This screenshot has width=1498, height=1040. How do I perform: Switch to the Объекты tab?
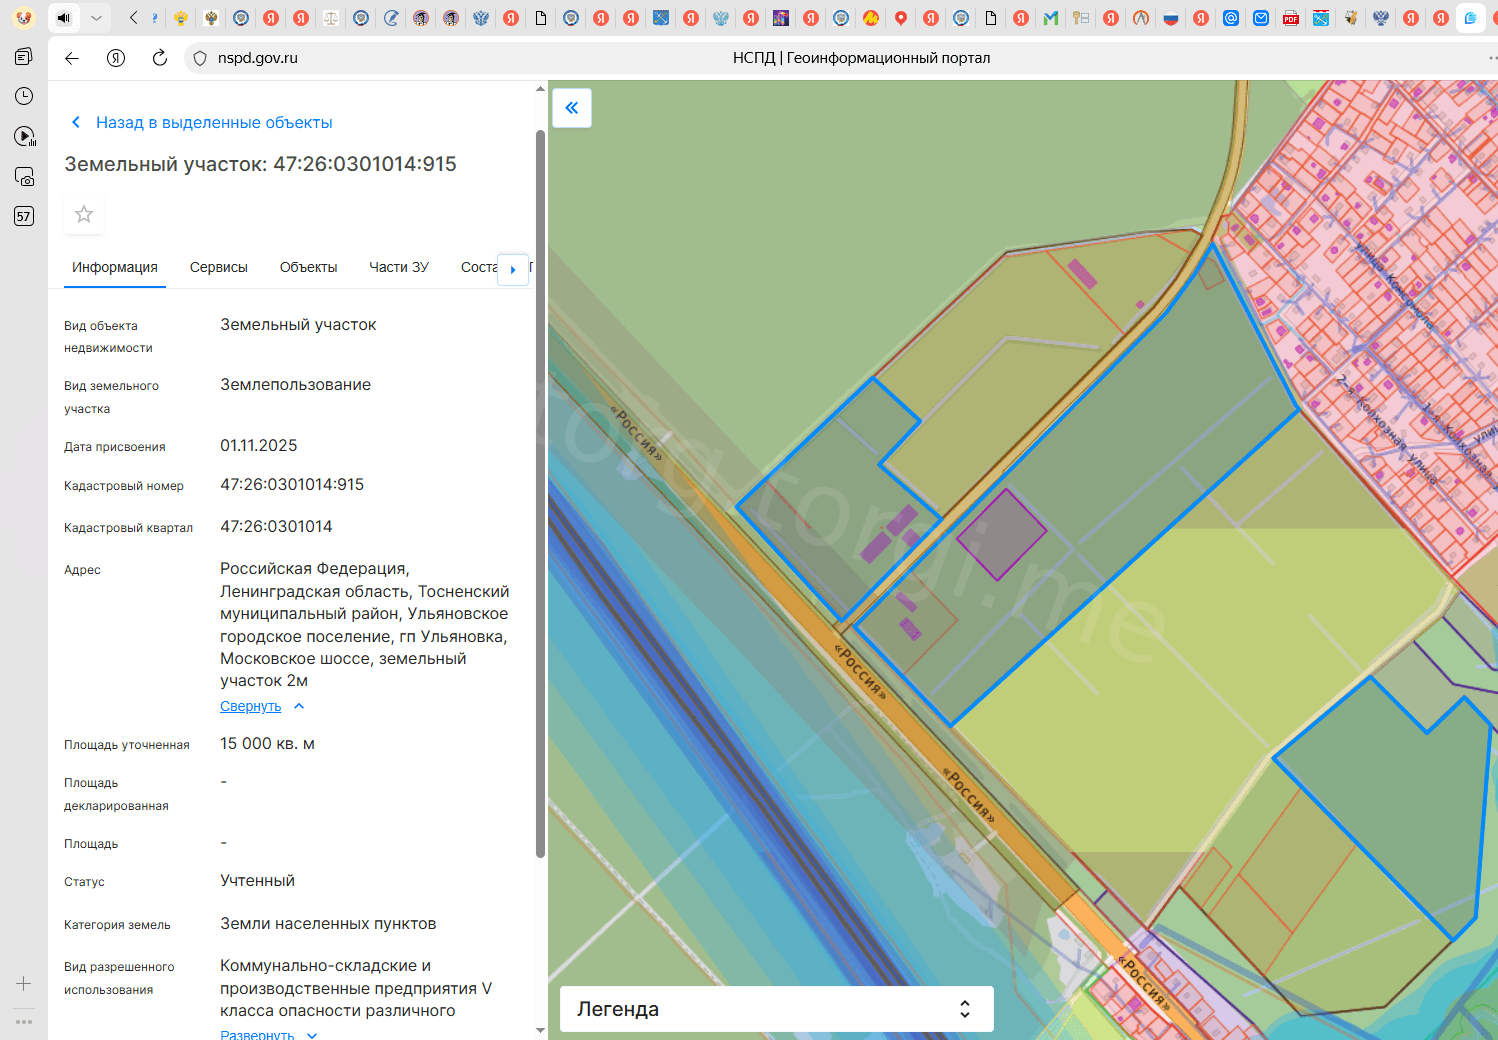308,267
